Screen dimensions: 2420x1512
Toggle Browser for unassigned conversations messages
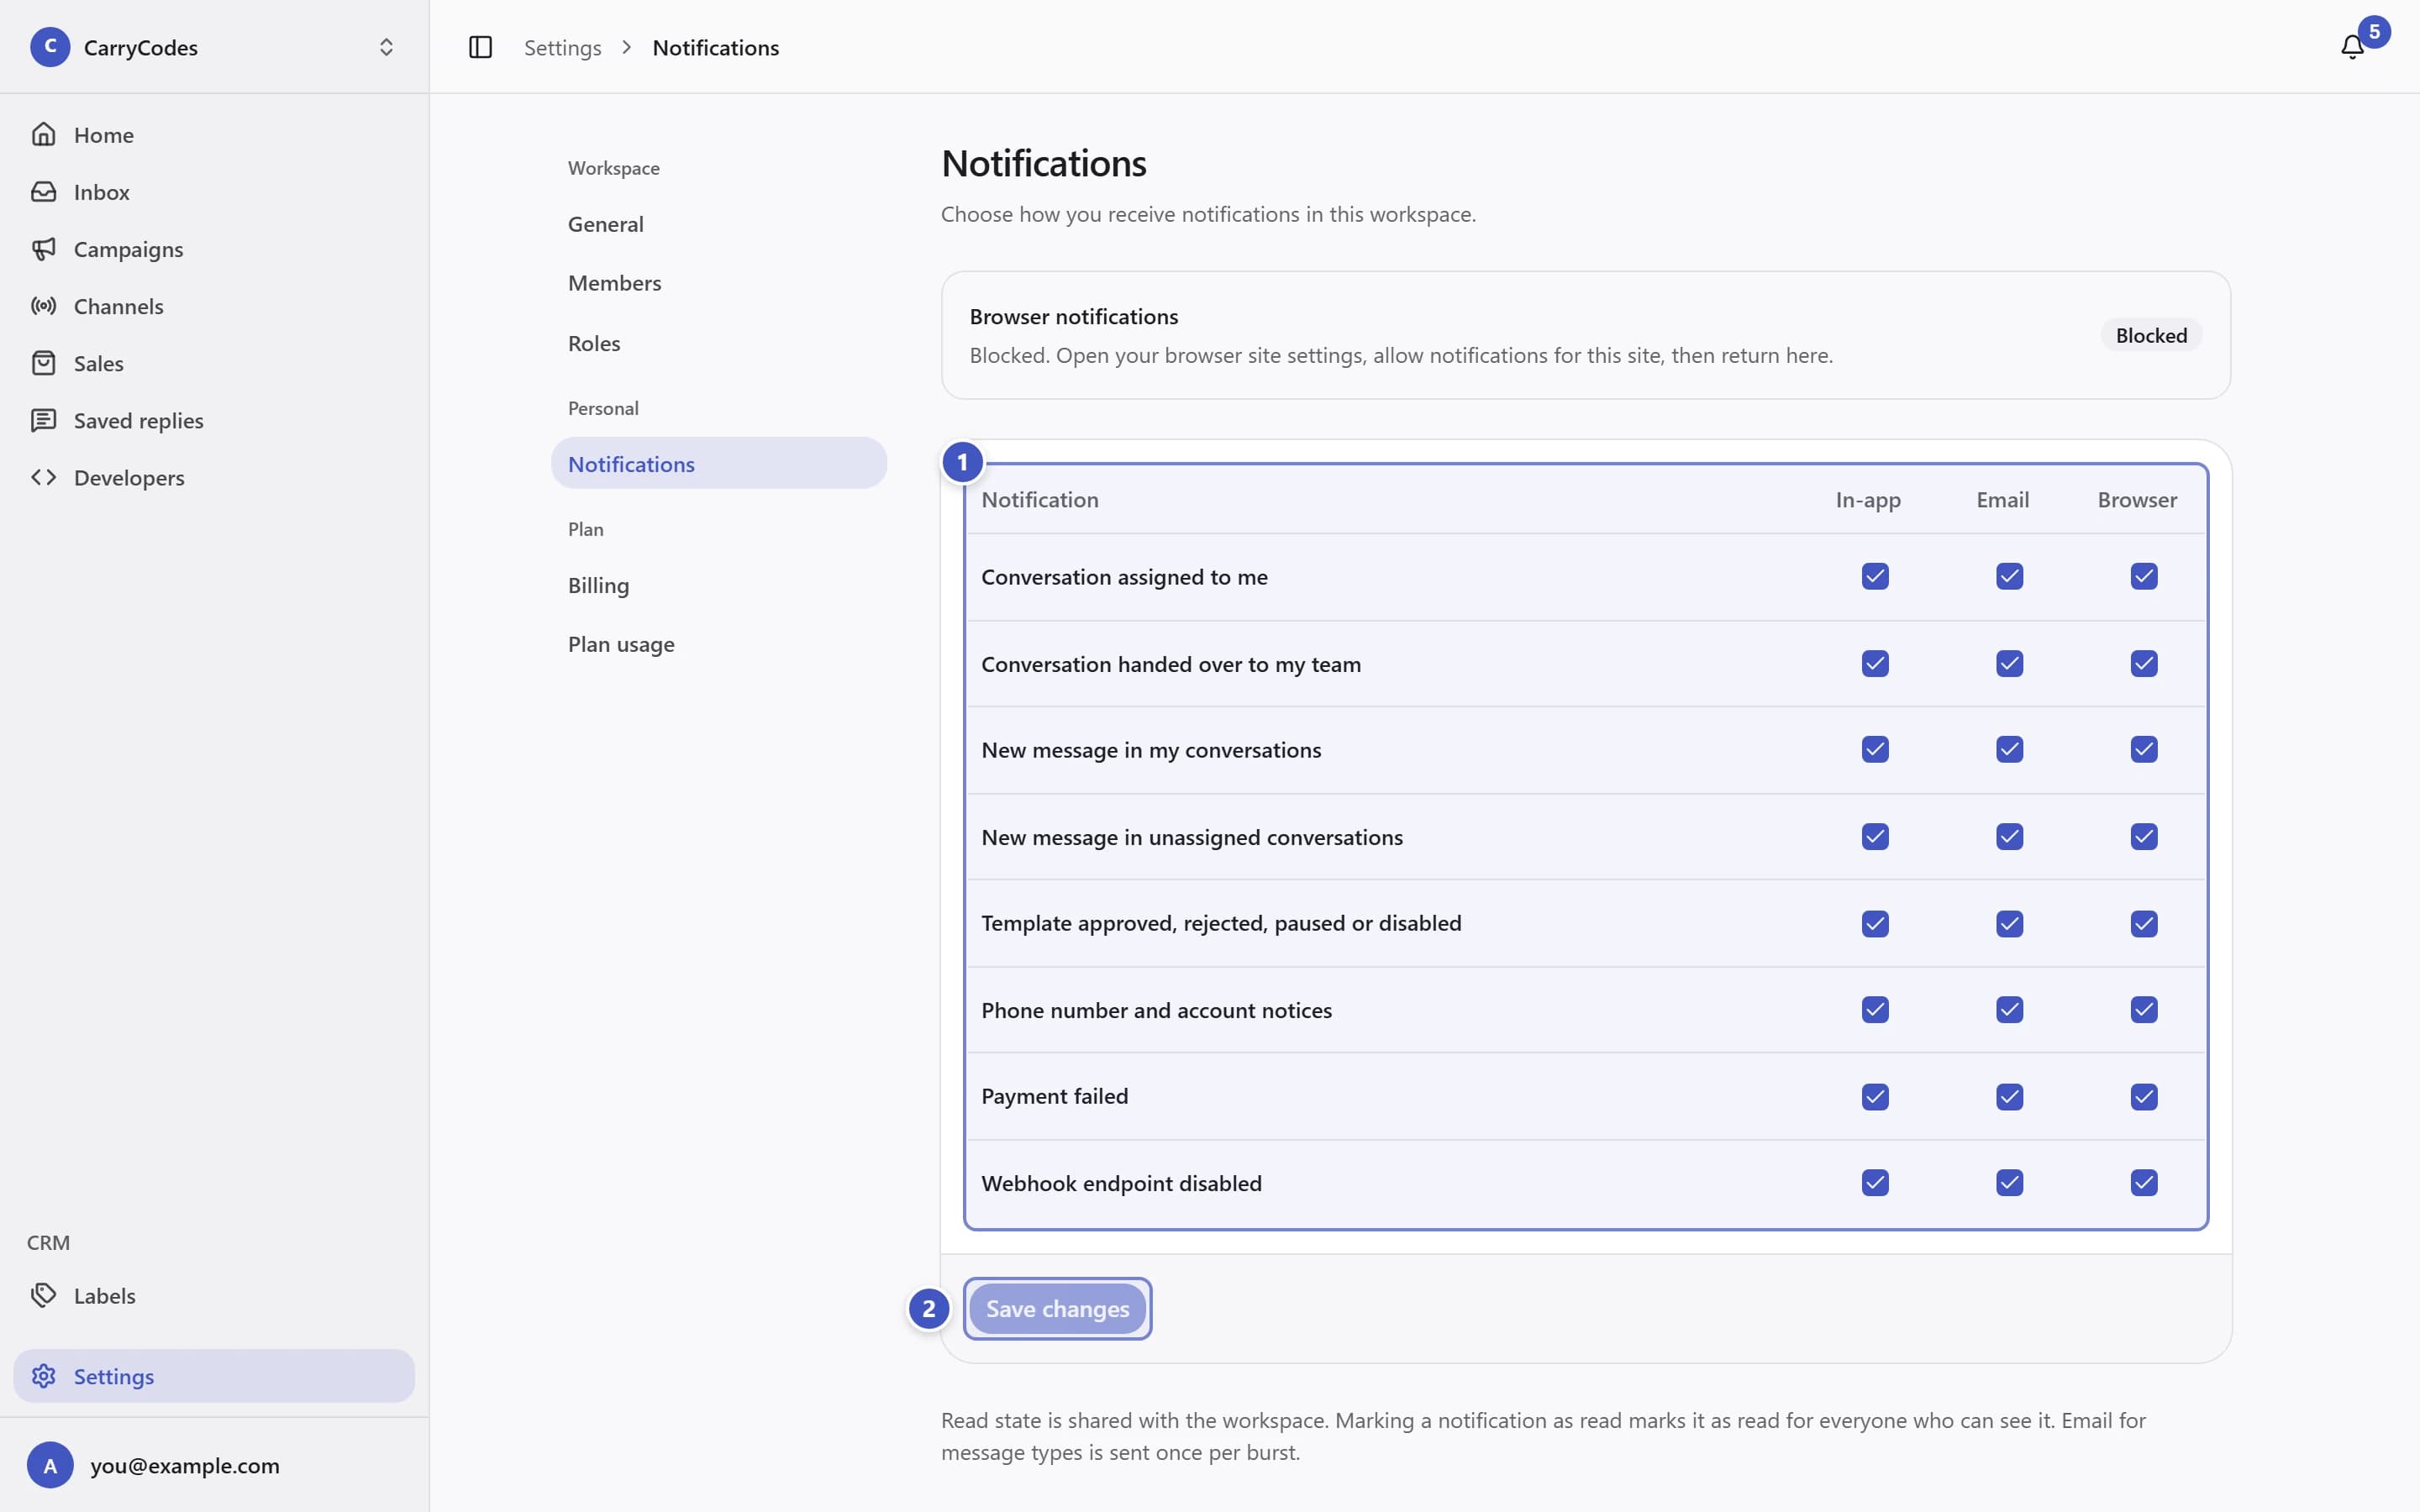tap(2144, 836)
